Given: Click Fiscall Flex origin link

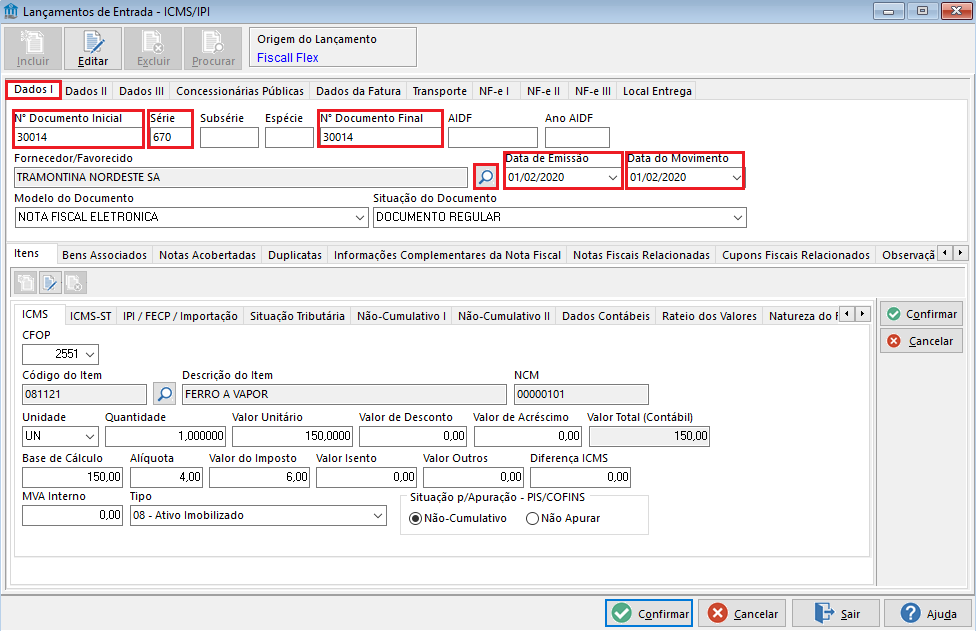Looking at the screenshot, I should coord(288,58).
